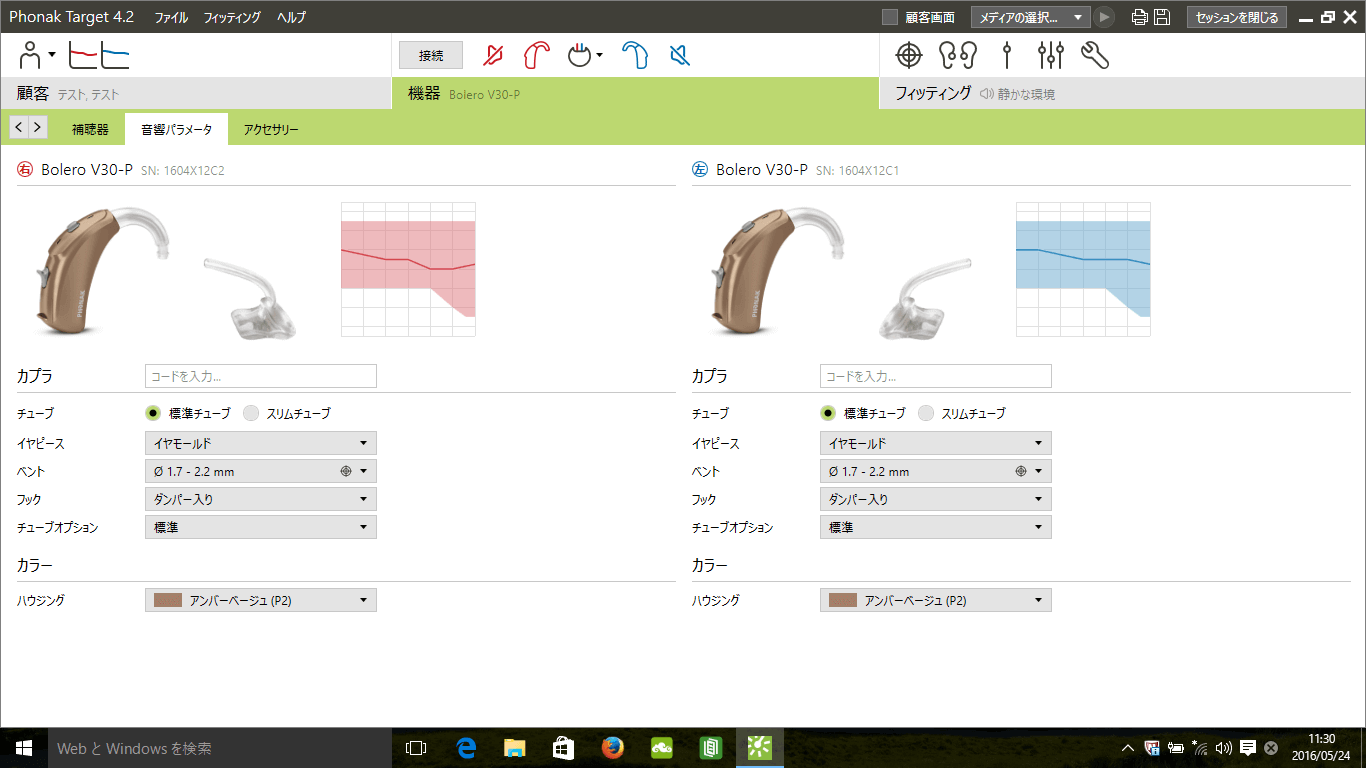Click the red right ear fitting range graph

pyautogui.click(x=408, y=269)
